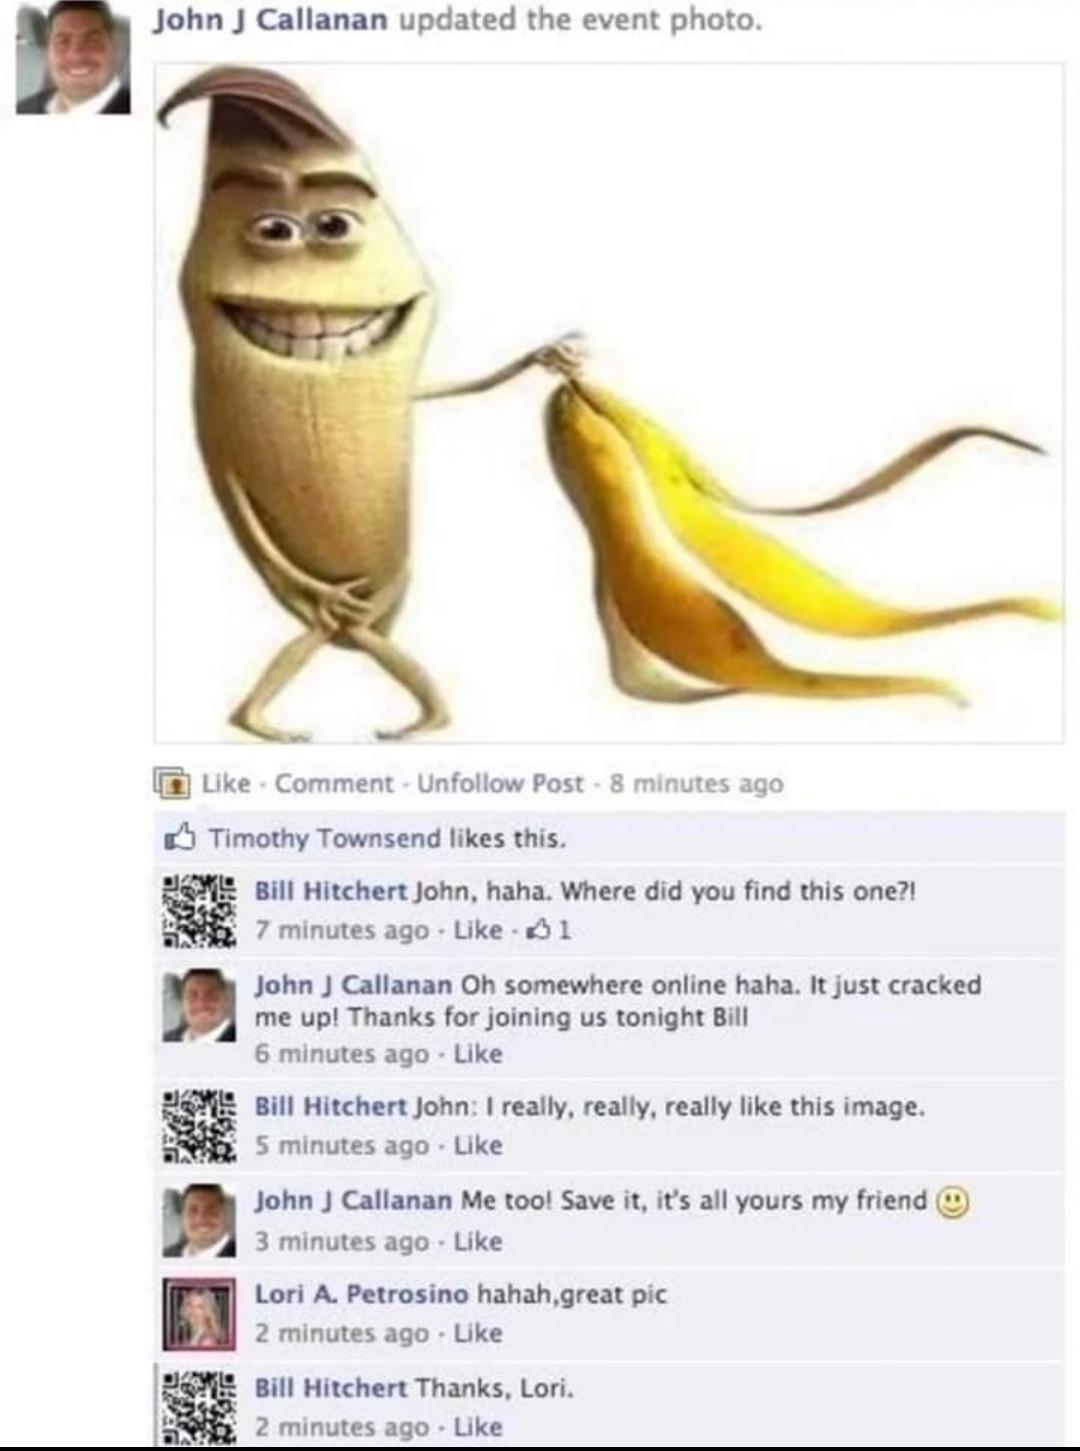
Task: Open John J Callanan name in post header
Action: pos(269,21)
